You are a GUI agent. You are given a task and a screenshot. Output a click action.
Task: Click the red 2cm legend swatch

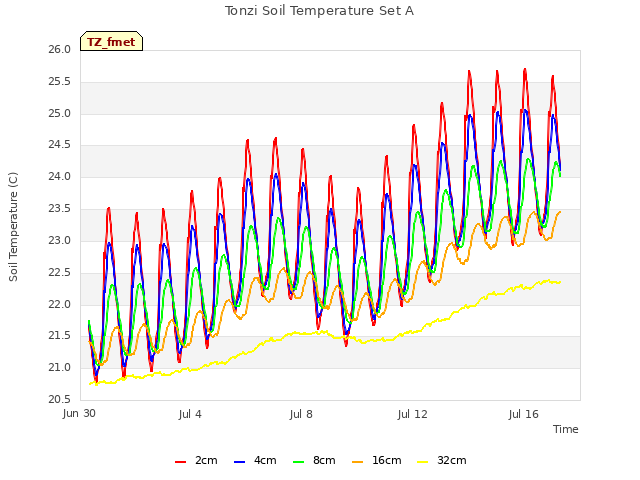point(180,462)
